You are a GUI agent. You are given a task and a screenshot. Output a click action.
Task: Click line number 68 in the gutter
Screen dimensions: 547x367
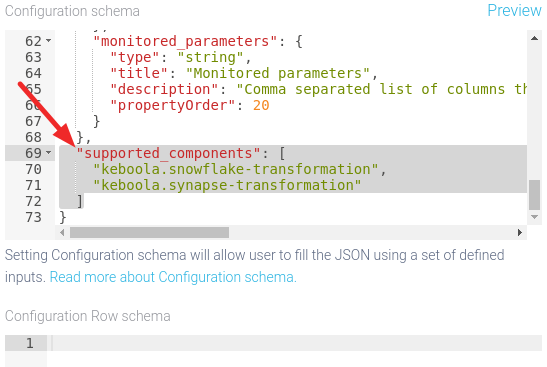pyautogui.click(x=33, y=137)
